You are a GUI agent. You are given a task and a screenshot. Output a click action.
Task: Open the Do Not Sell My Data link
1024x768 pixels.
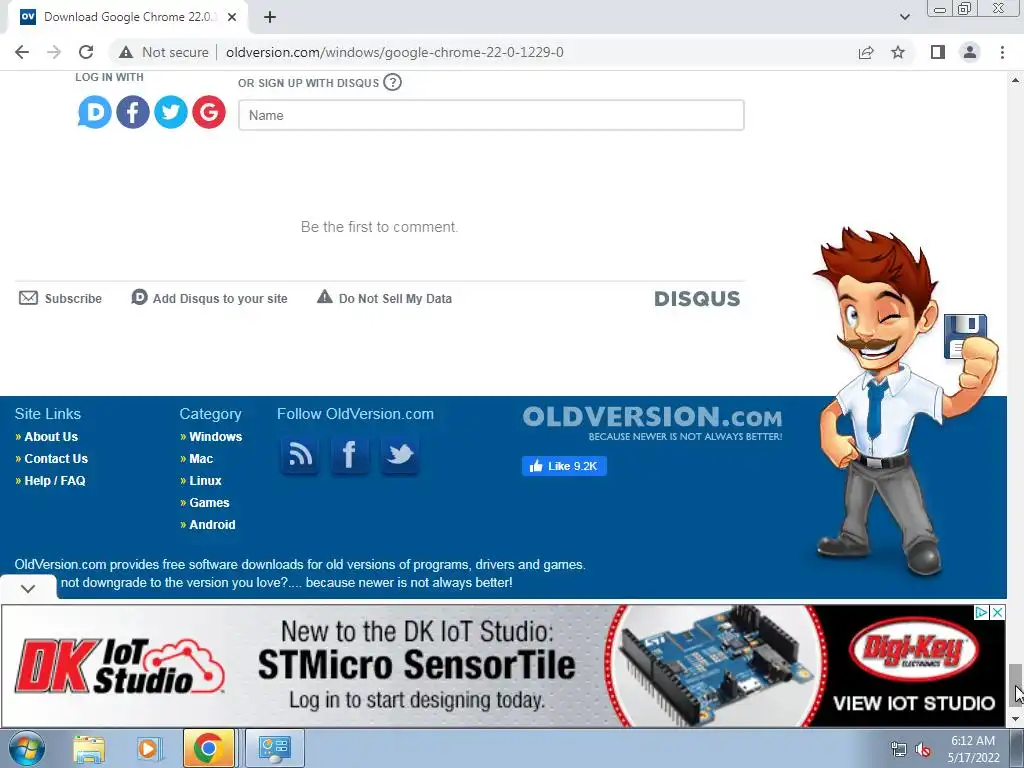click(384, 298)
